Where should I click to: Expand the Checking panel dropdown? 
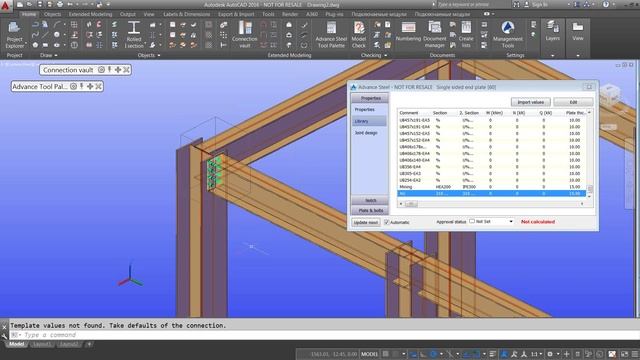pyautogui.click(x=385, y=55)
